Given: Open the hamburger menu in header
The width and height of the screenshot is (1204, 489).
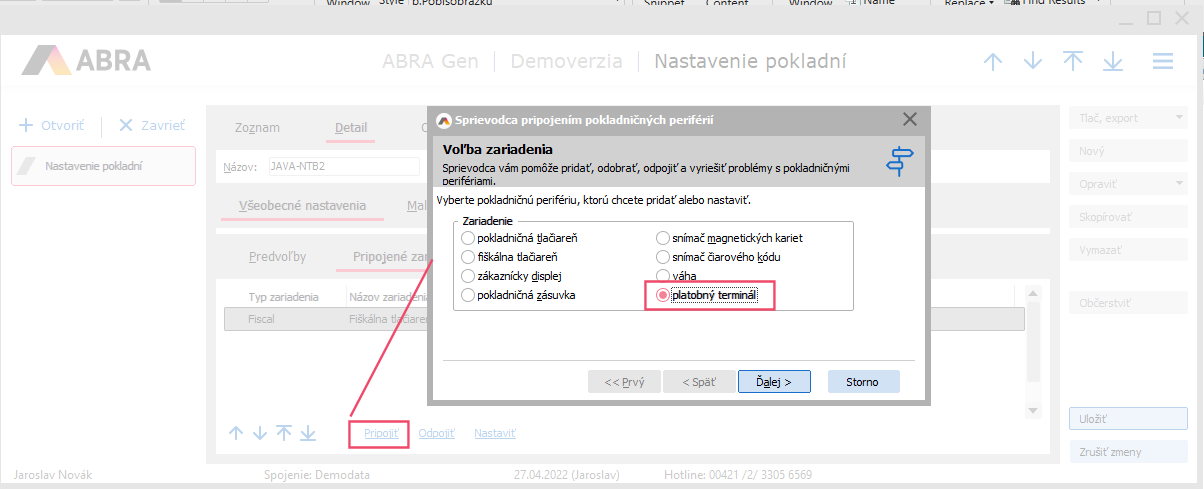Looking at the screenshot, I should (1162, 61).
